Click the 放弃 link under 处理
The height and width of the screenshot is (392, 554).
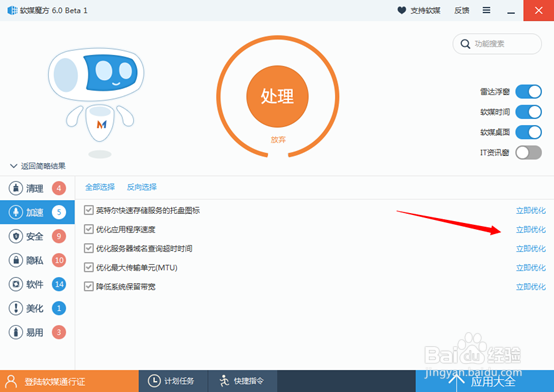(x=278, y=140)
